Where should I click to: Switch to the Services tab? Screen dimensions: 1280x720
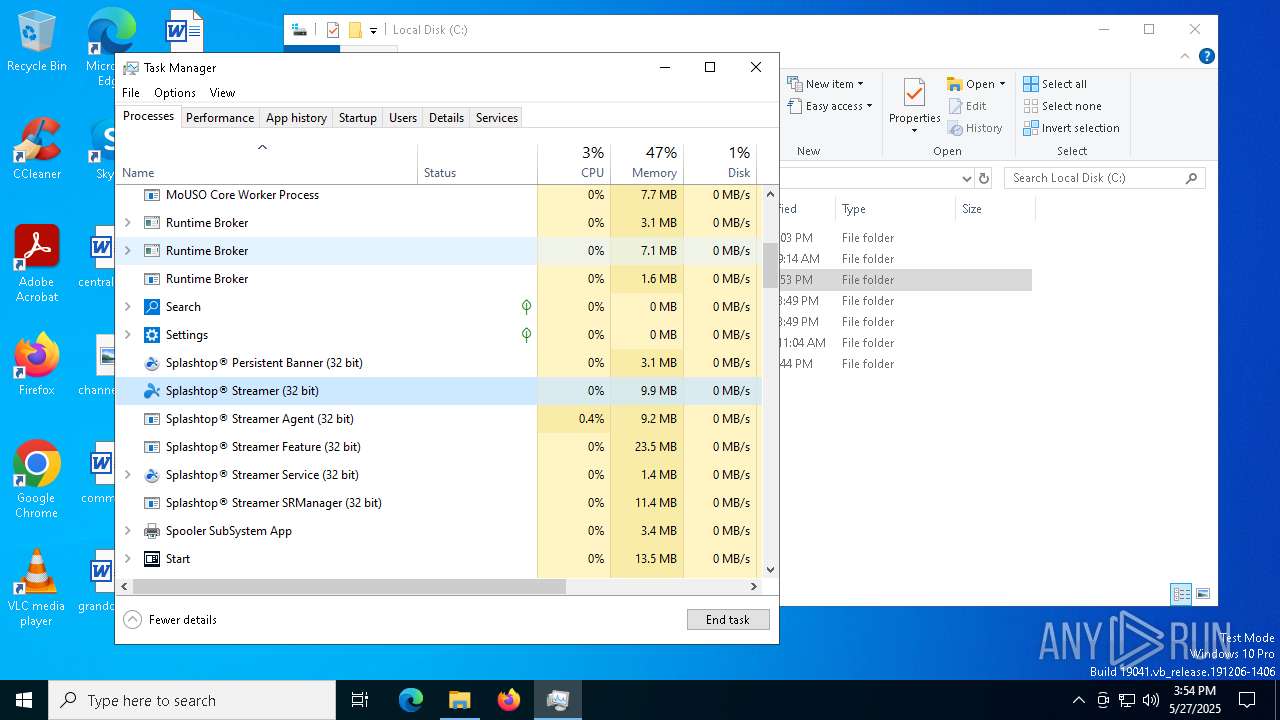(497, 117)
